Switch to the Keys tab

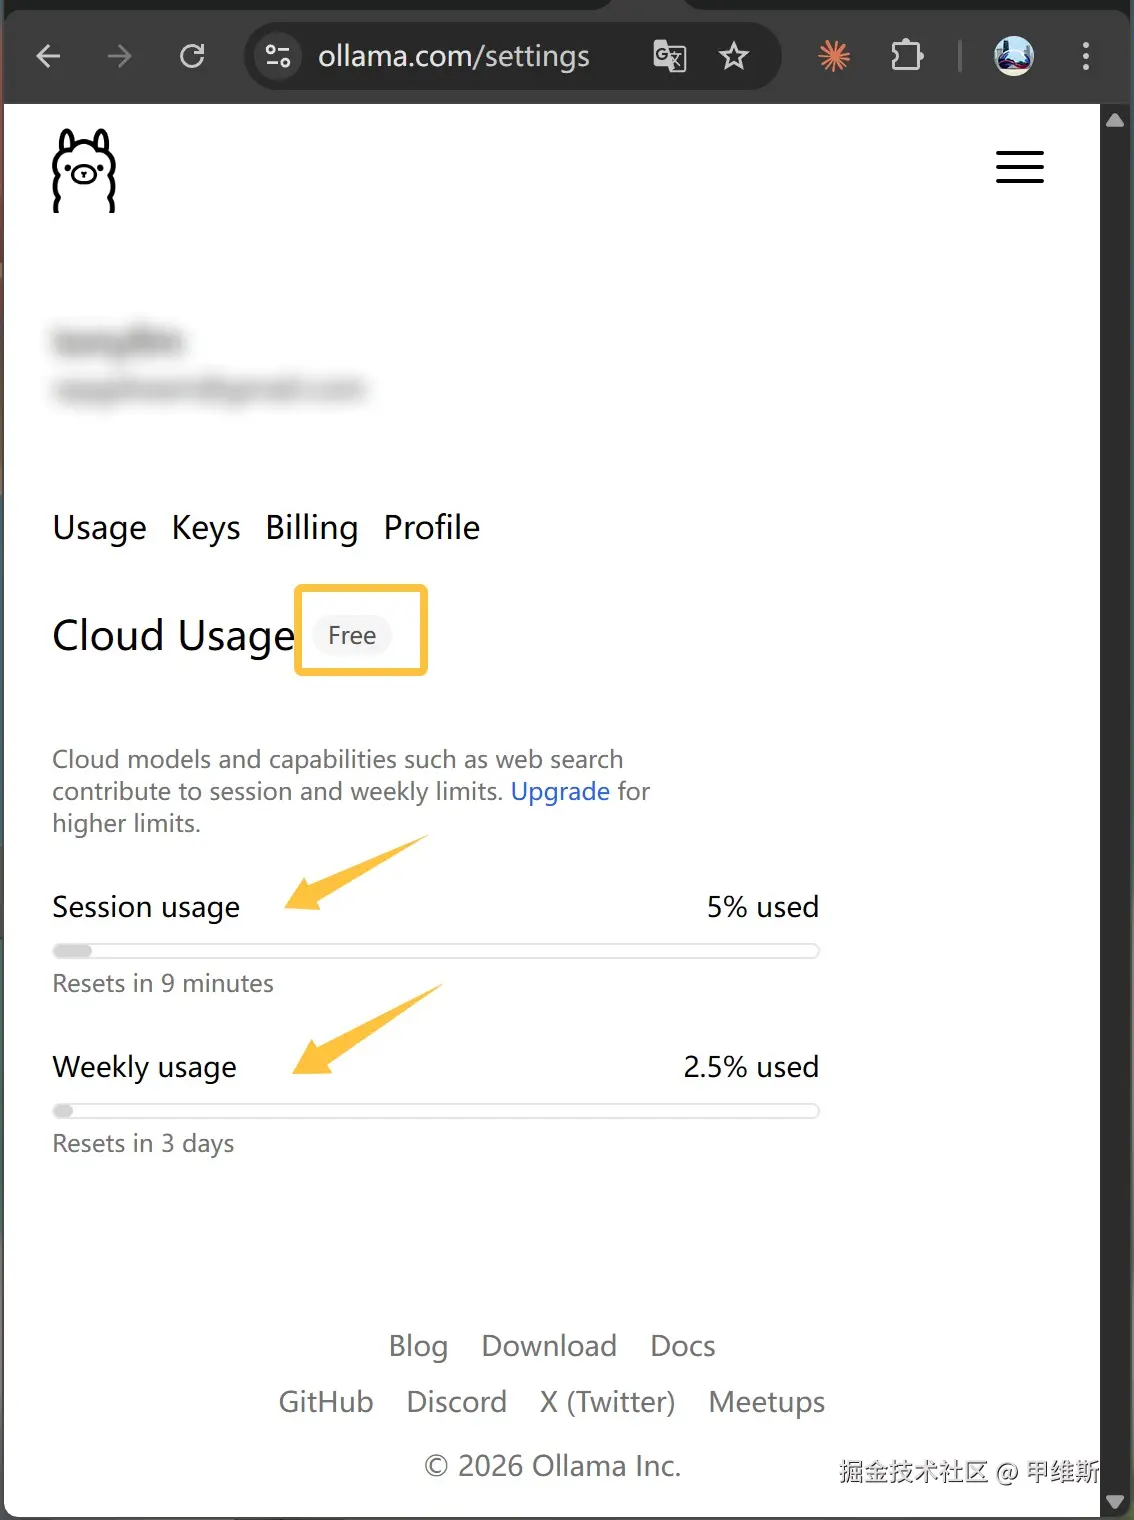(x=206, y=527)
